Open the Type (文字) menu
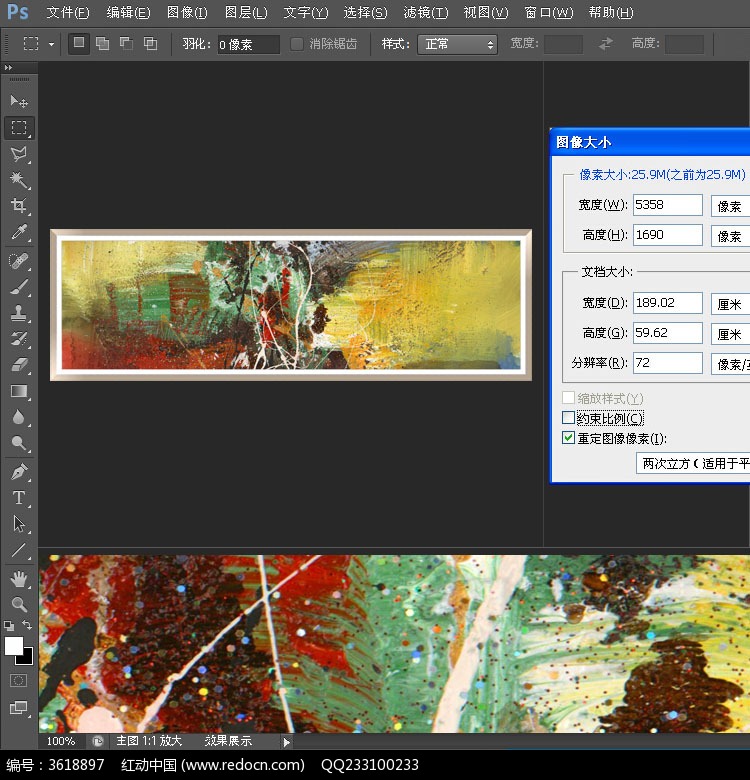 [305, 12]
